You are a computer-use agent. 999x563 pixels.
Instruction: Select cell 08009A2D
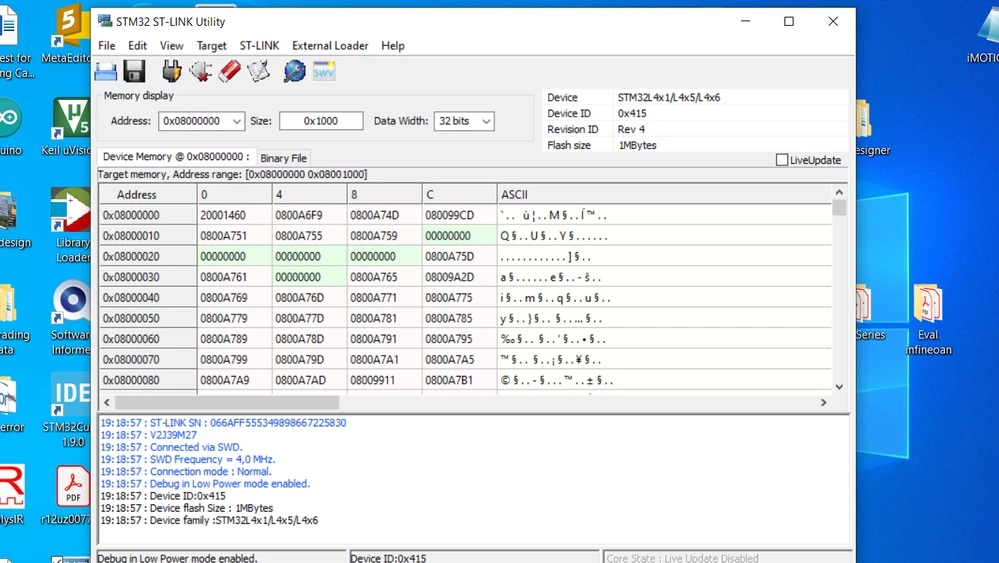tap(459, 277)
